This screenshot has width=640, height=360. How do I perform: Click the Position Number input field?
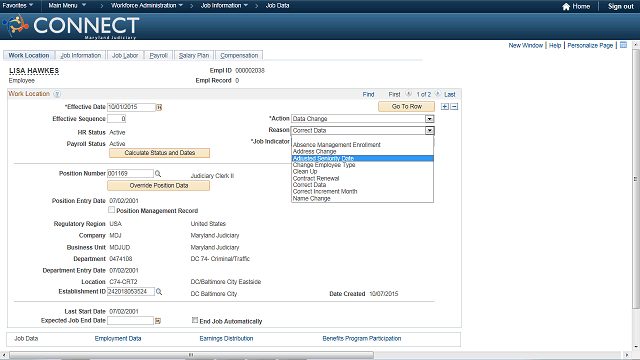click(130, 174)
